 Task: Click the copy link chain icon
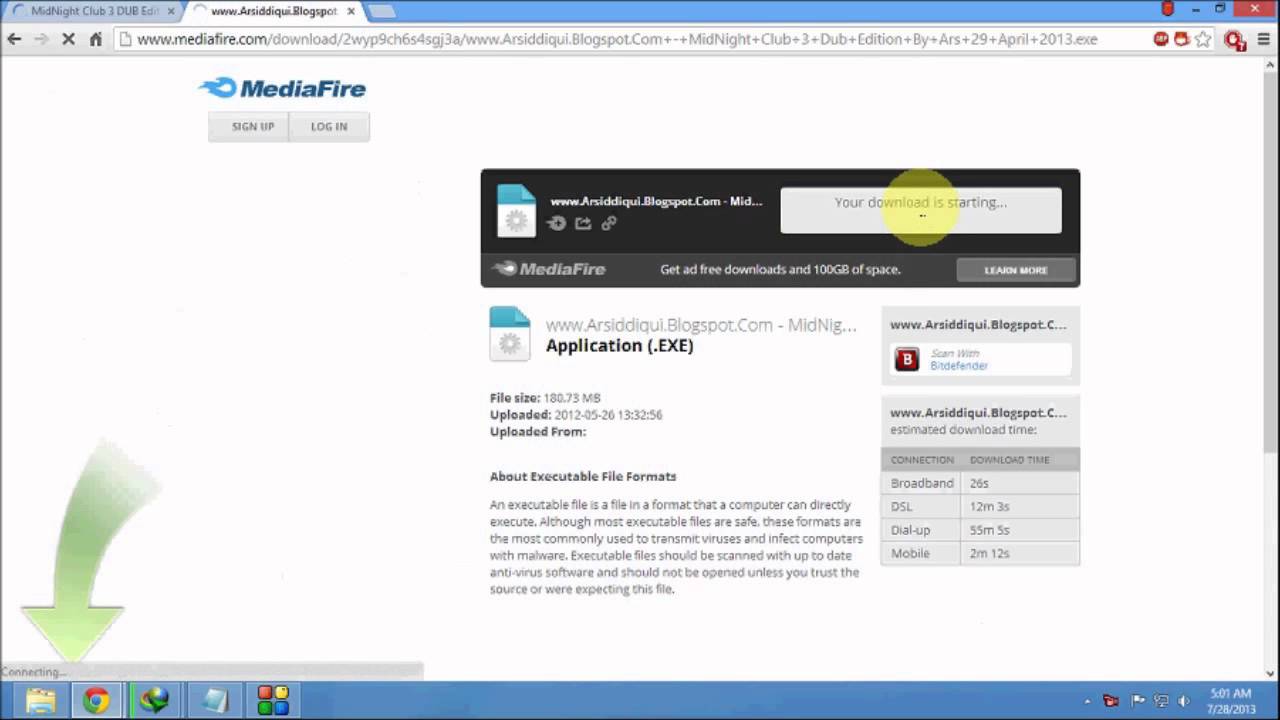point(609,224)
